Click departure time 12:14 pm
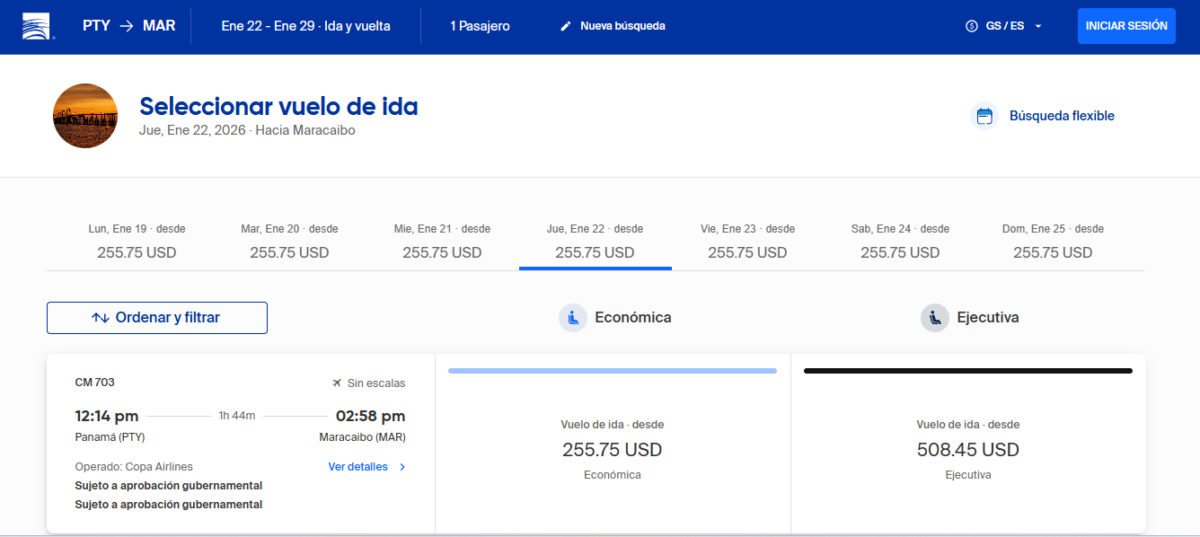 tap(107, 416)
